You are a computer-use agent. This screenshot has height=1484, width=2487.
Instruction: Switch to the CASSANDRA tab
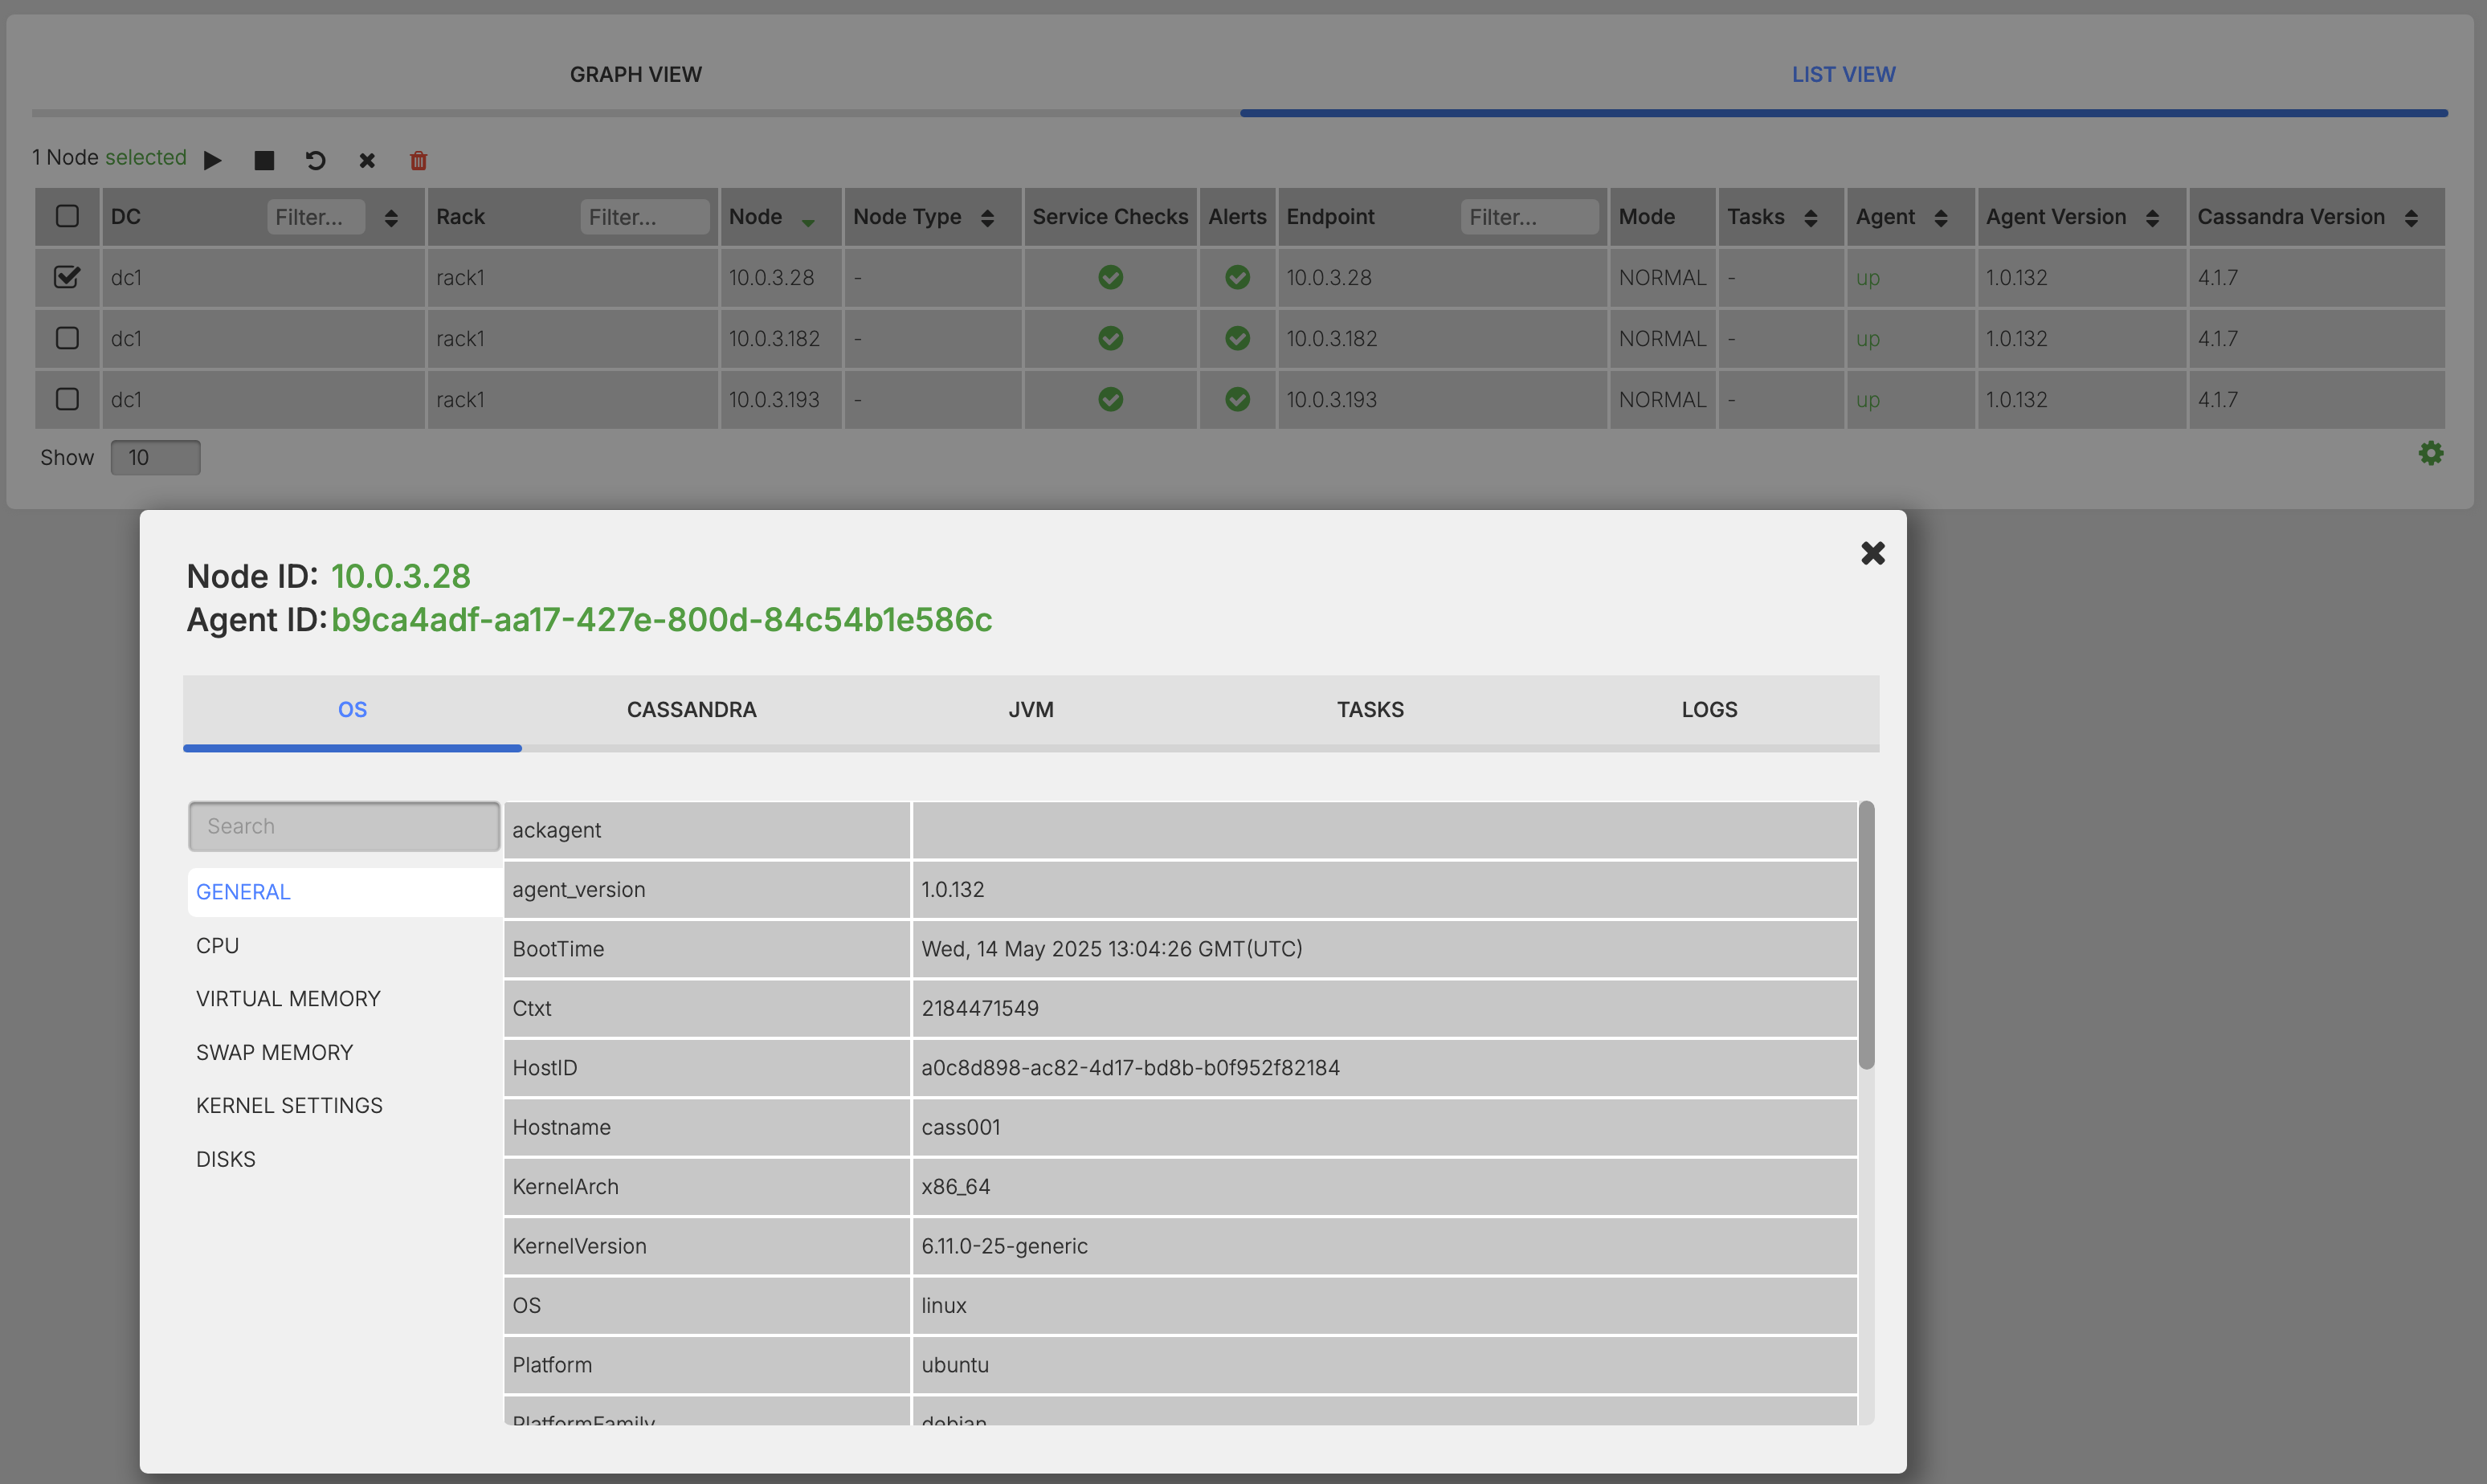pyautogui.click(x=691, y=709)
